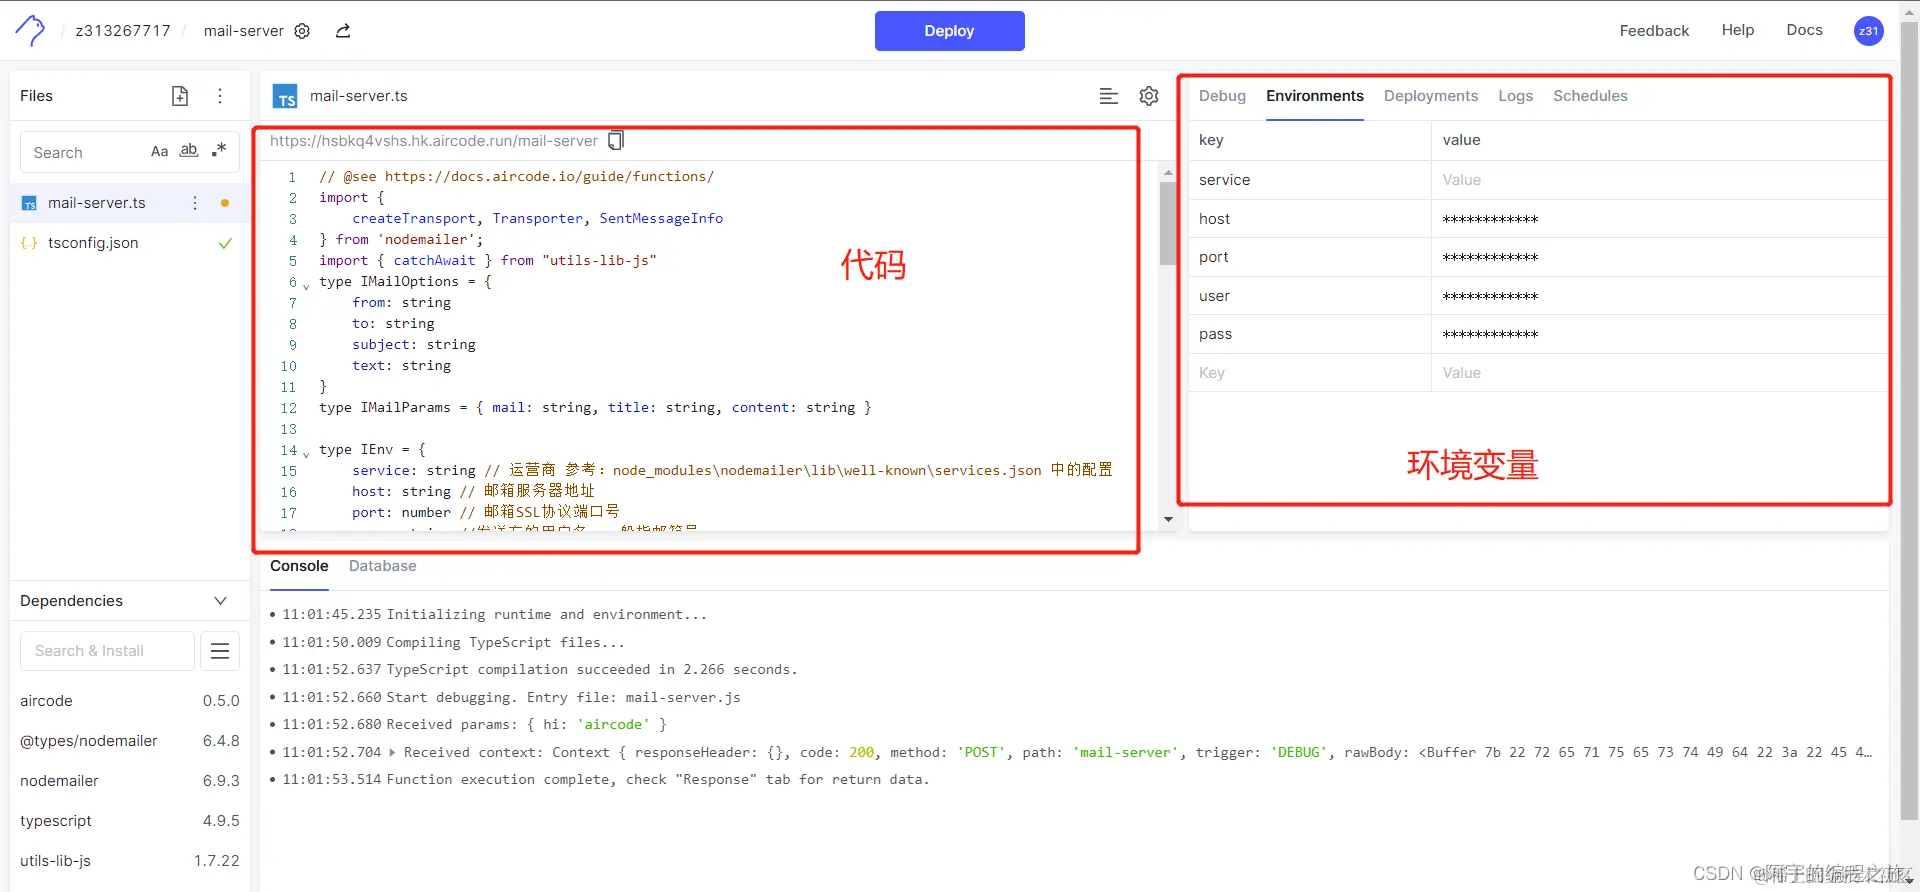The height and width of the screenshot is (892, 1920).
Task: Focus the Search & Install dependency field
Action: (x=107, y=651)
